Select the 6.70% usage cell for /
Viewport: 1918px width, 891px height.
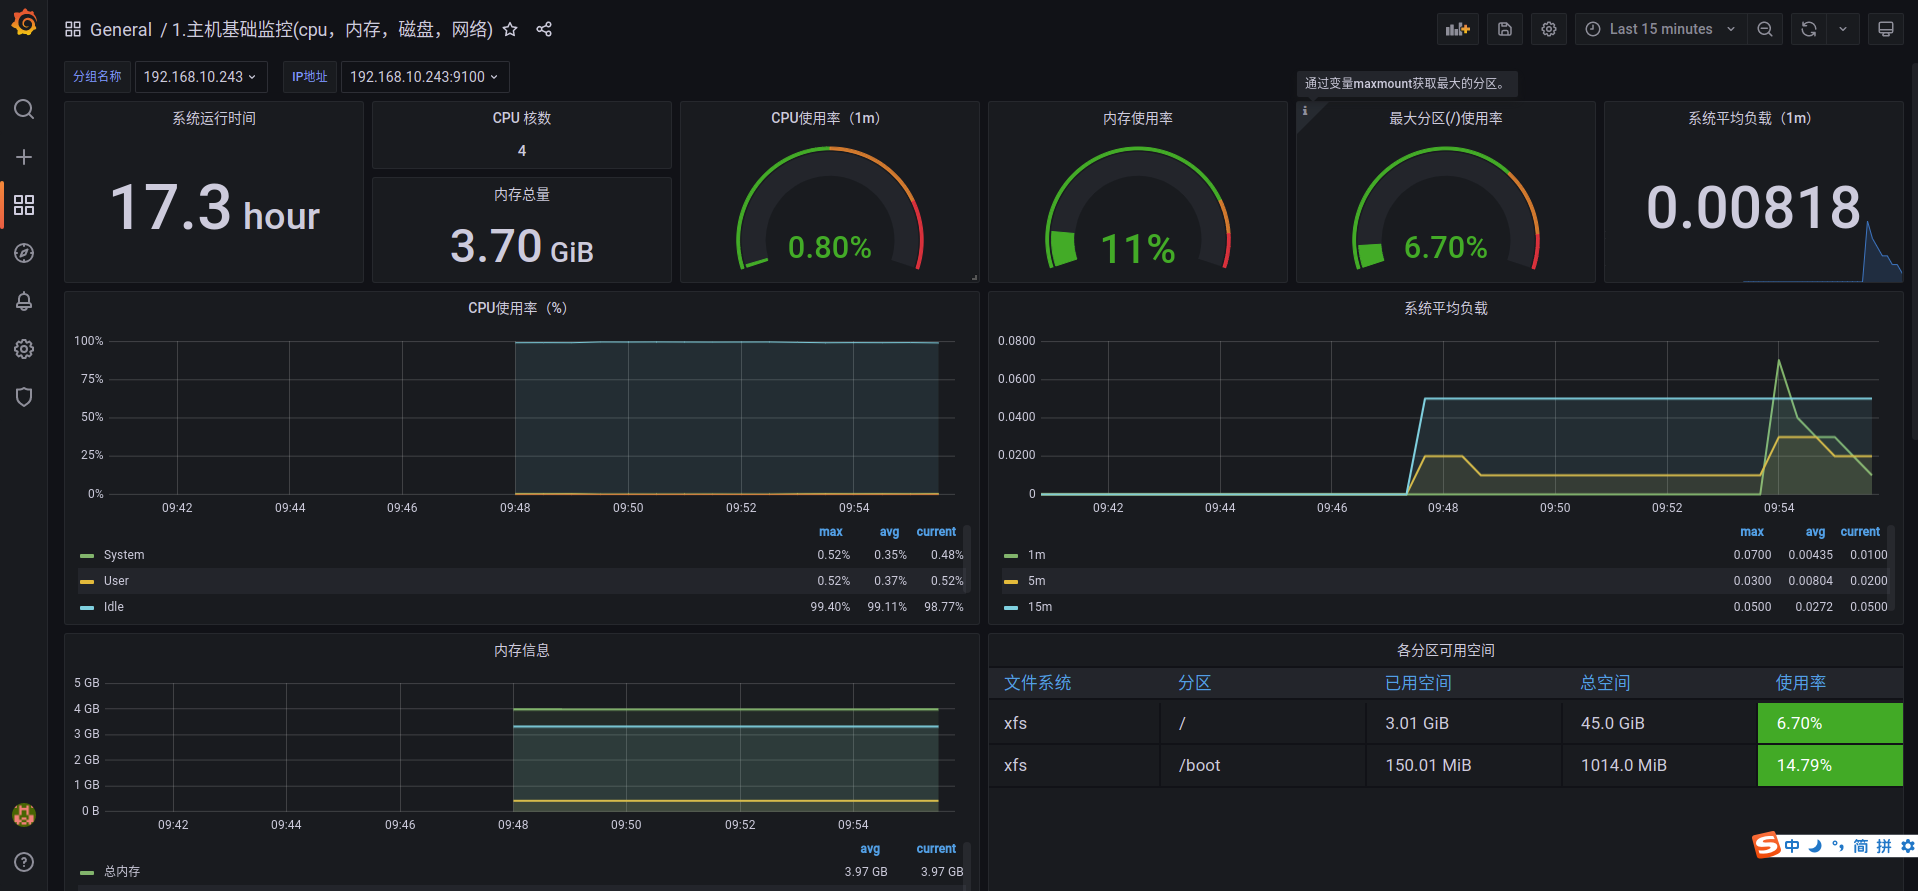tap(1830, 723)
